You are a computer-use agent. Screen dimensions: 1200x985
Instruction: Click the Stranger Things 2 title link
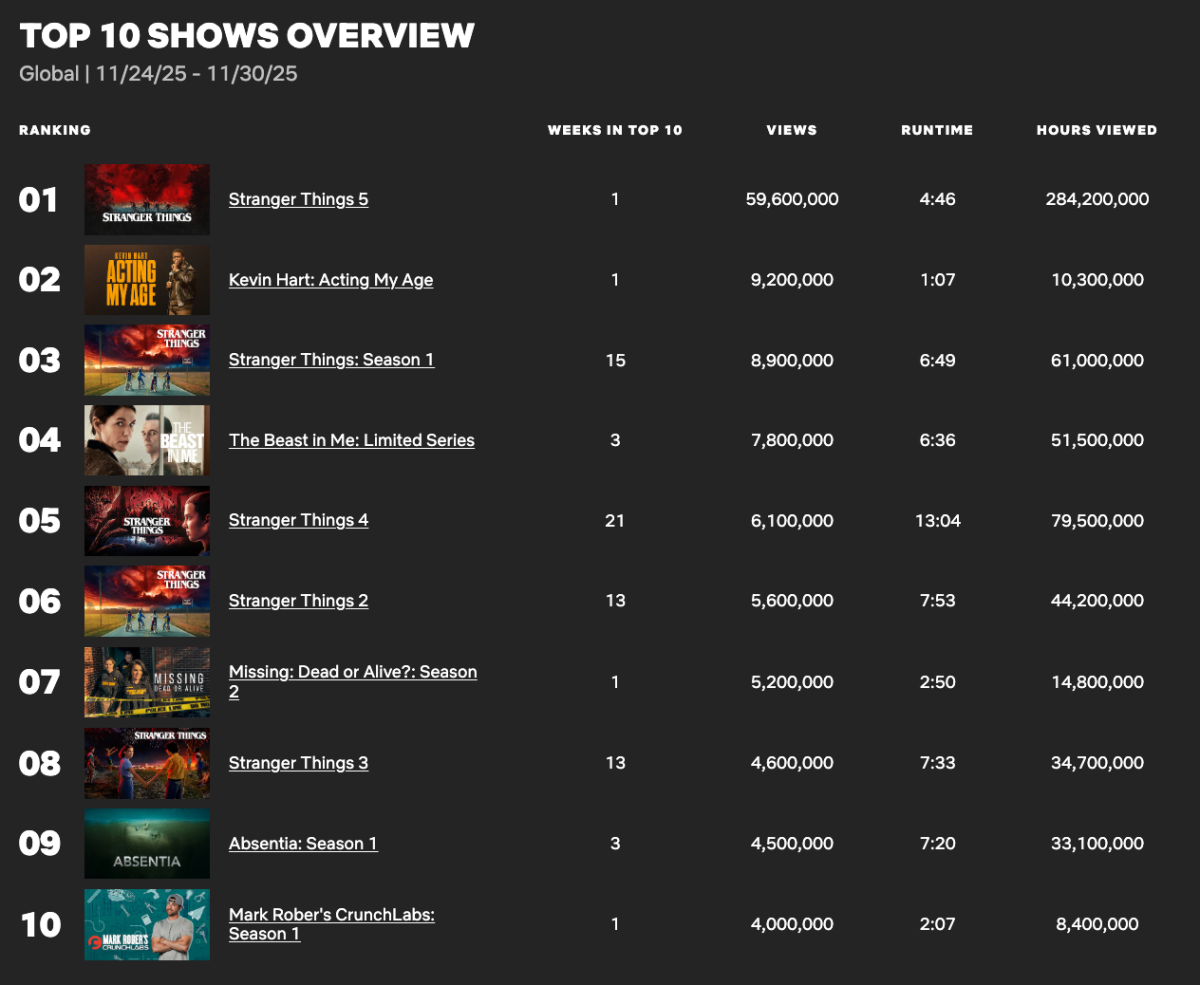pos(298,601)
